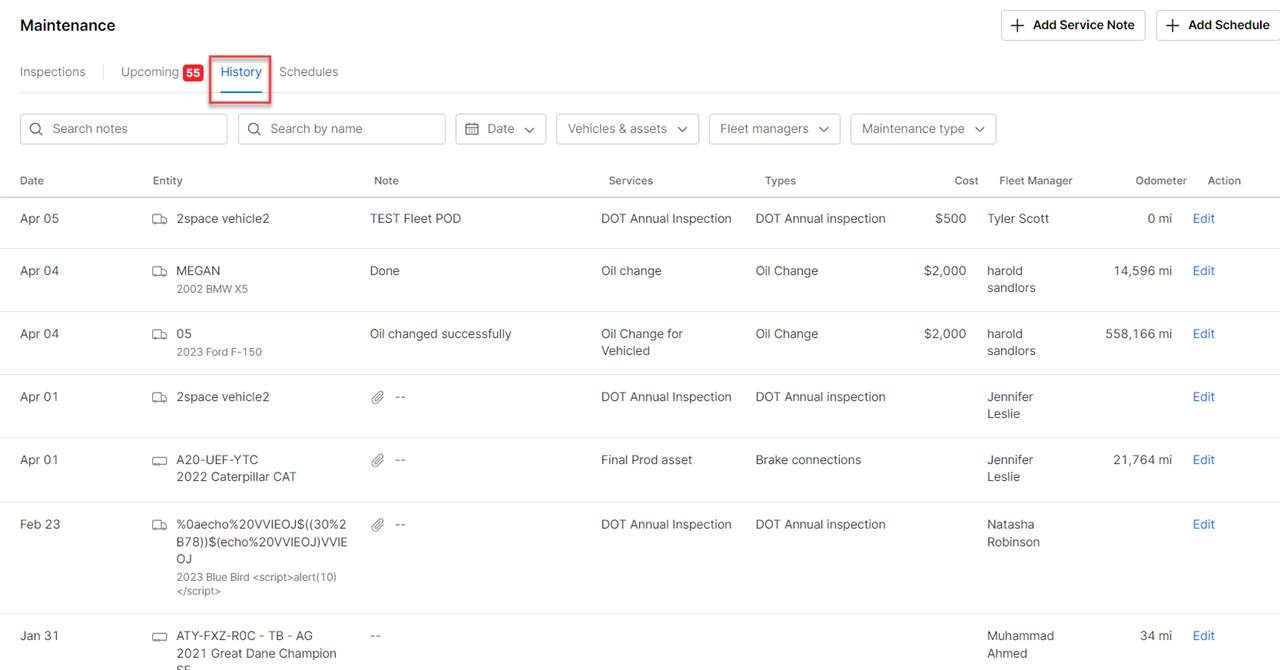Click the Services column header
This screenshot has width=1280, height=670.
click(x=631, y=181)
